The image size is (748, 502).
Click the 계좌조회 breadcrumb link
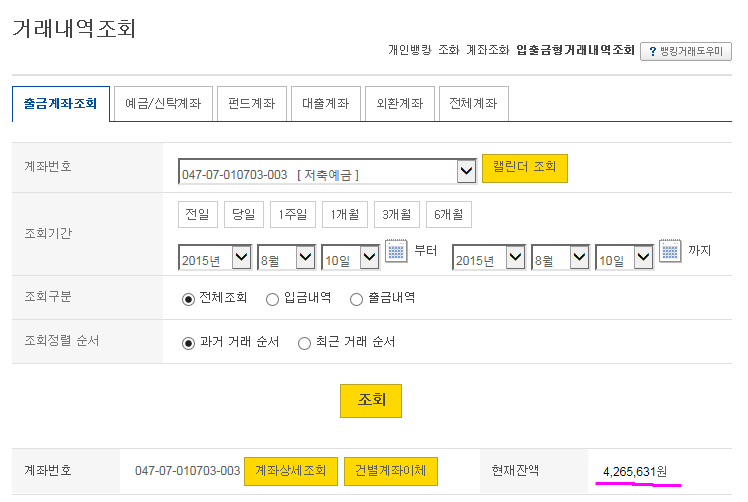pos(488,50)
